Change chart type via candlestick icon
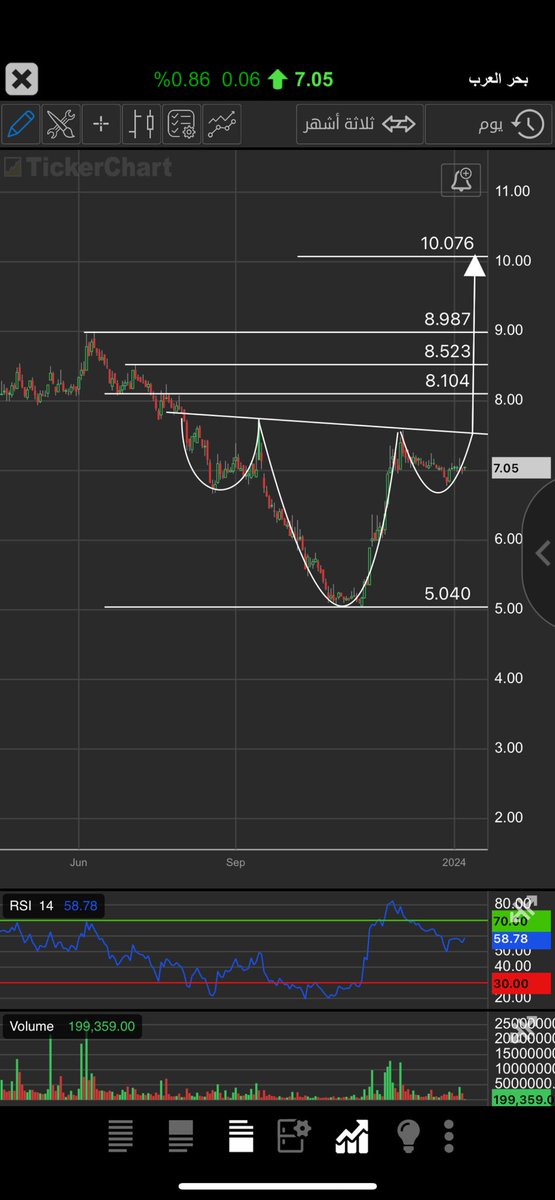Image resolution: width=555 pixels, height=1200 pixels. [x=142, y=125]
